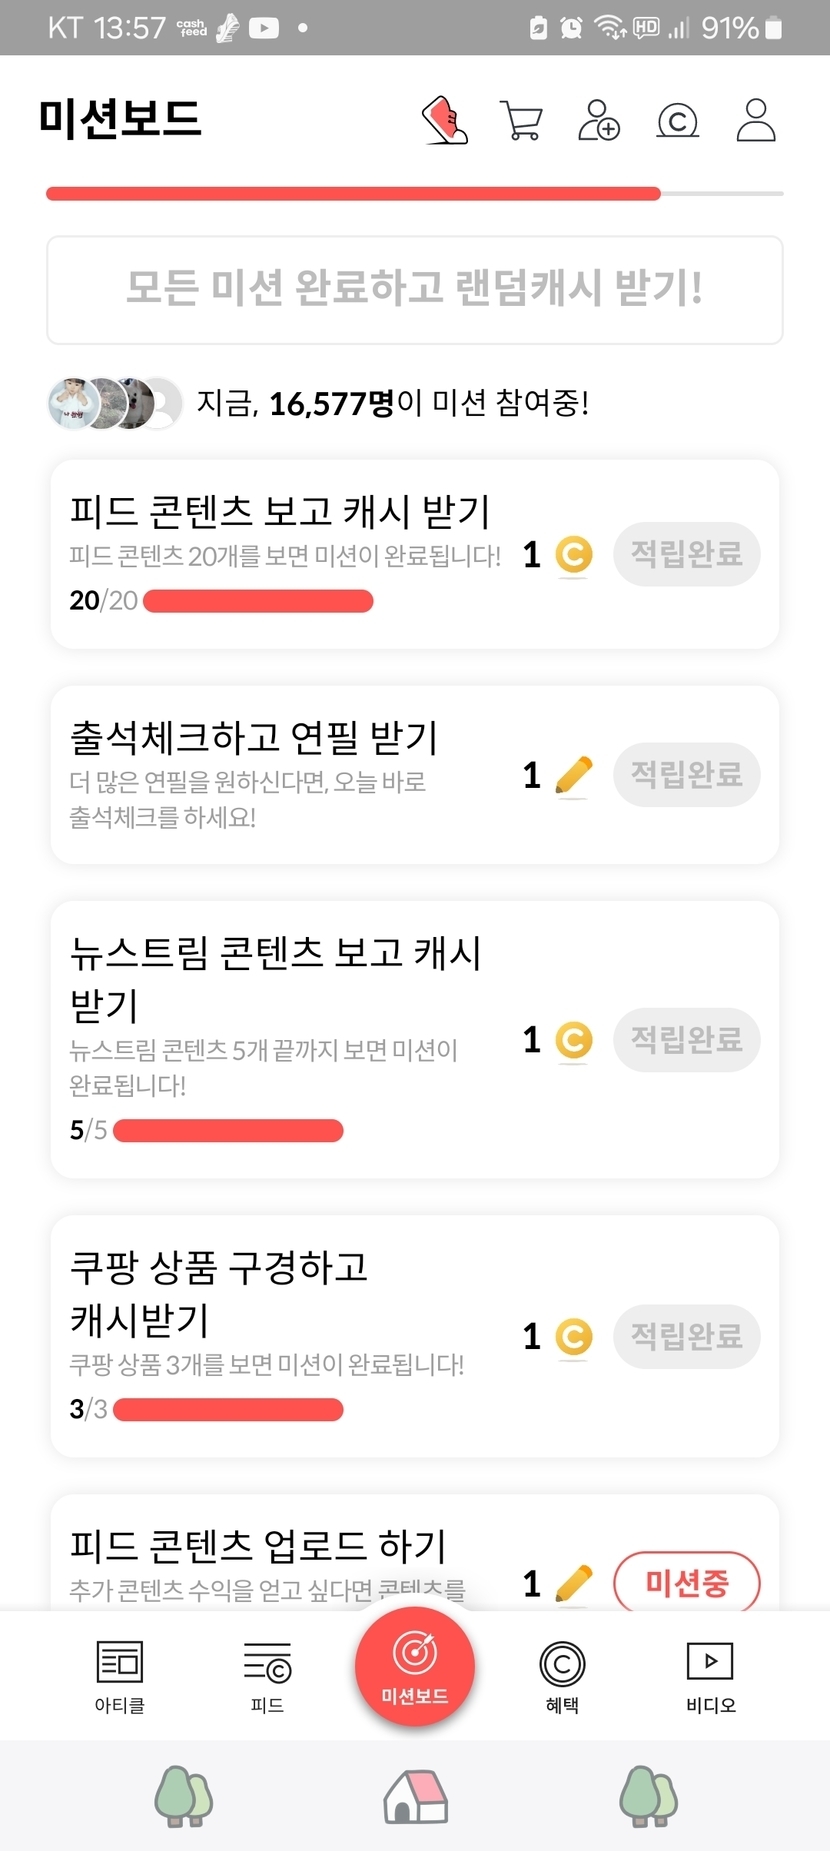
Task: Click the overall mission progress bar
Action: pyautogui.click(x=415, y=193)
